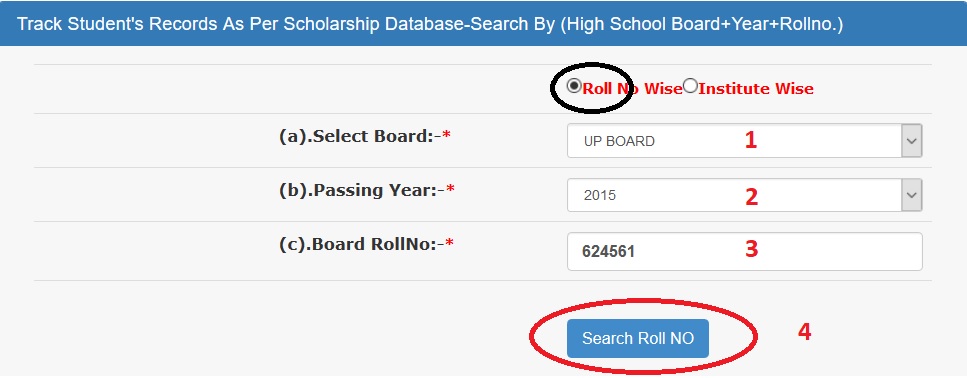967x378 pixels.
Task: Click the red asterisk beside Board RollNo
Action: 450,244
